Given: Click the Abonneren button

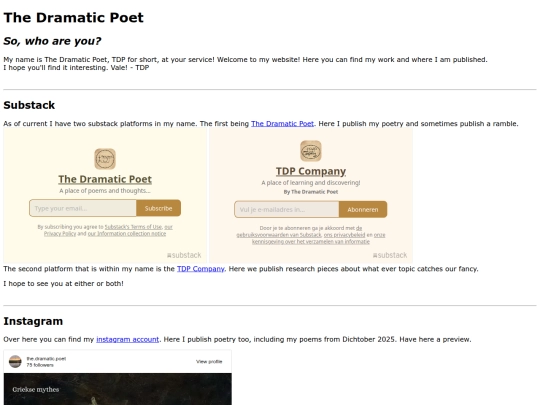Looking at the screenshot, I should point(363,209).
